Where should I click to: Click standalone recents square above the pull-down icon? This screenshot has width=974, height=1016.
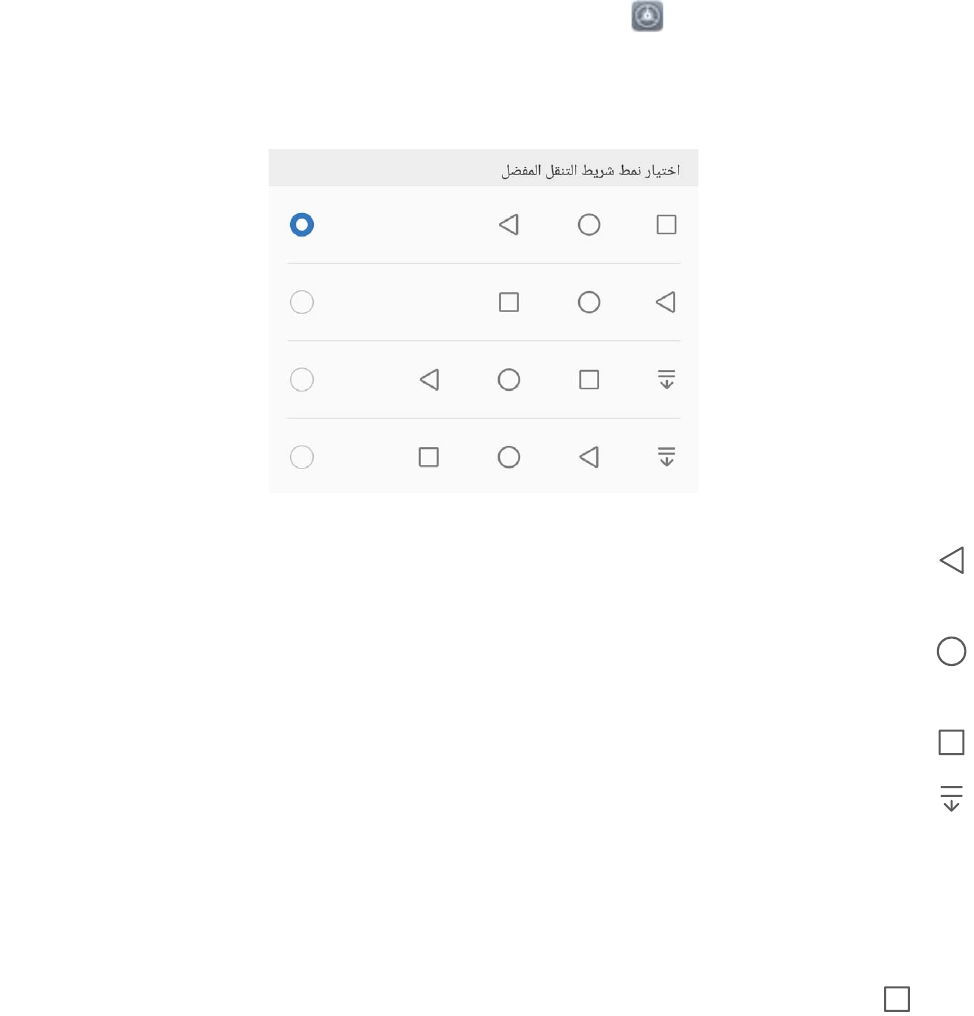951,742
